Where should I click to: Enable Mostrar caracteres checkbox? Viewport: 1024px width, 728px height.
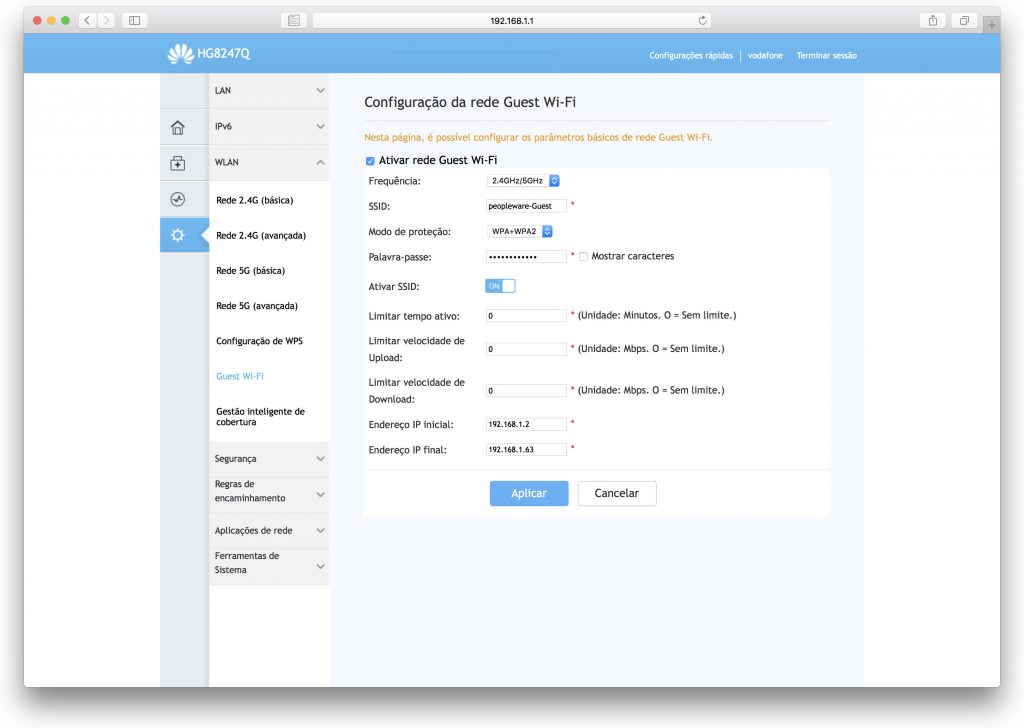point(583,257)
